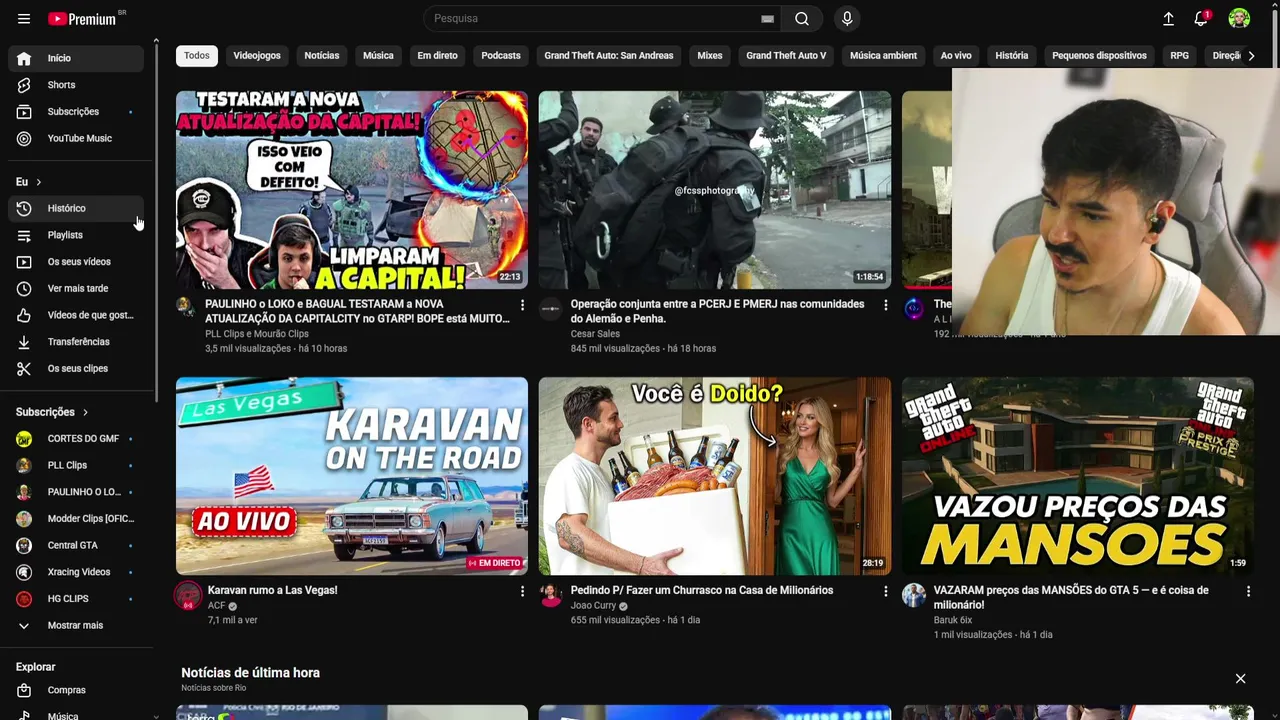Open the notifications bell
The image size is (1280, 720).
click(1202, 18)
